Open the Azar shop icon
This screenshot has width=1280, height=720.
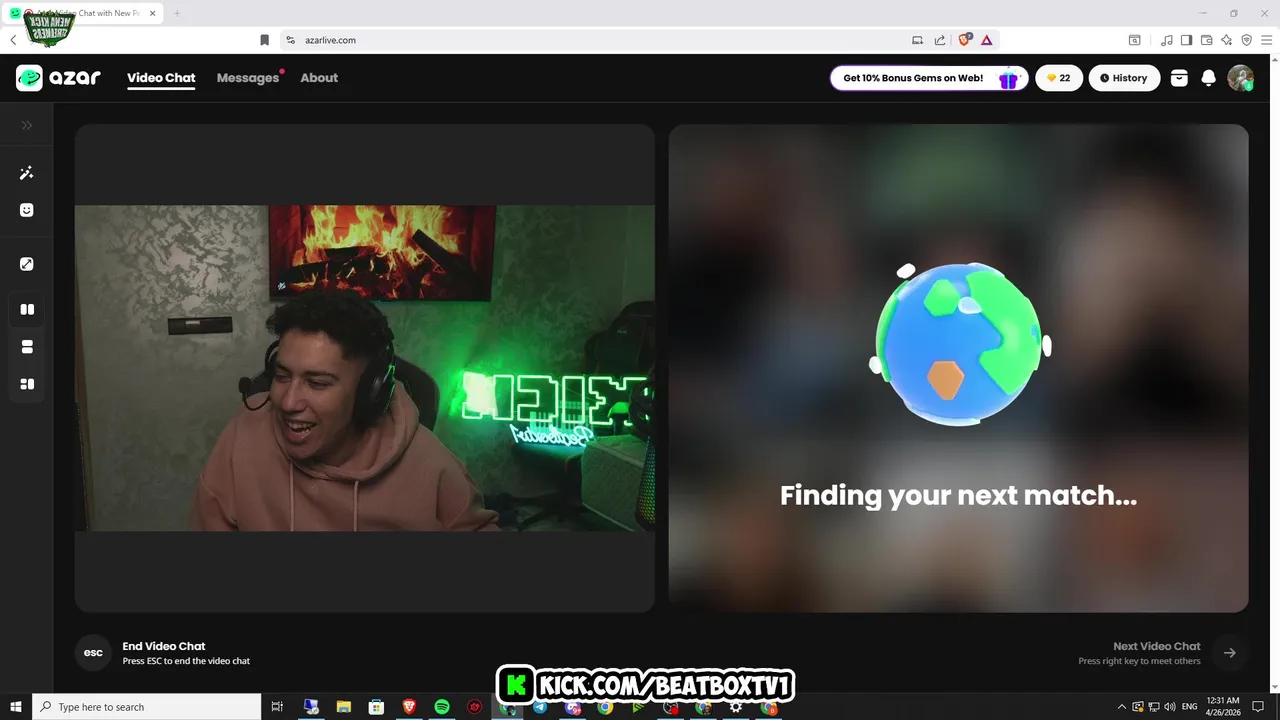tap(1179, 78)
